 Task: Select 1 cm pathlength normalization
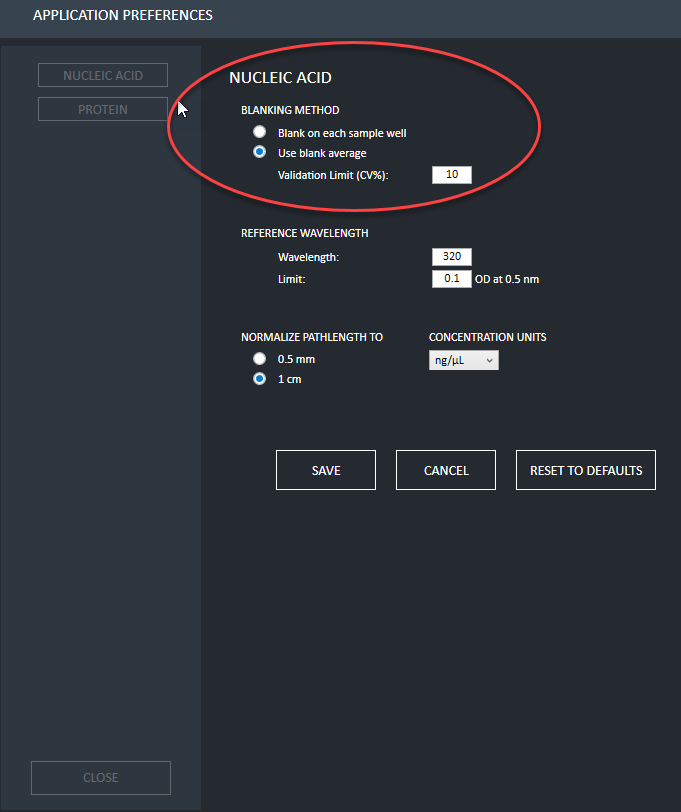click(x=260, y=379)
